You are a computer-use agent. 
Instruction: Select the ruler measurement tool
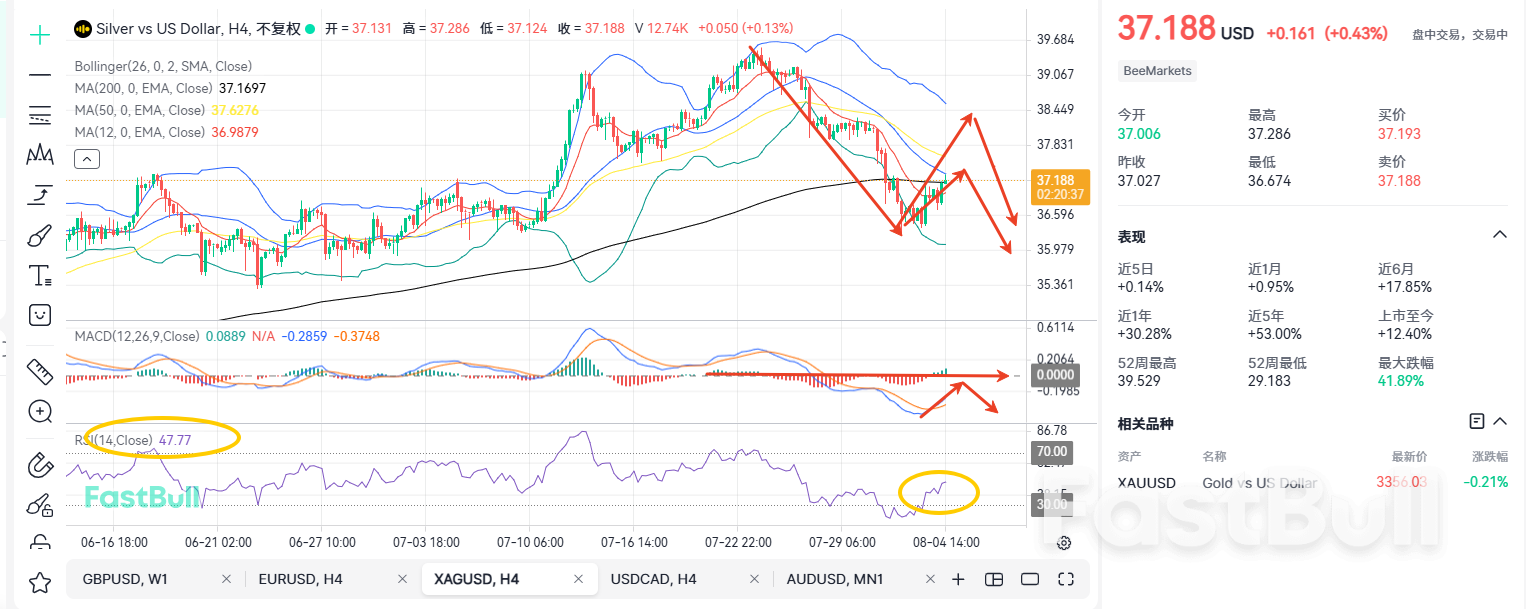[39, 372]
